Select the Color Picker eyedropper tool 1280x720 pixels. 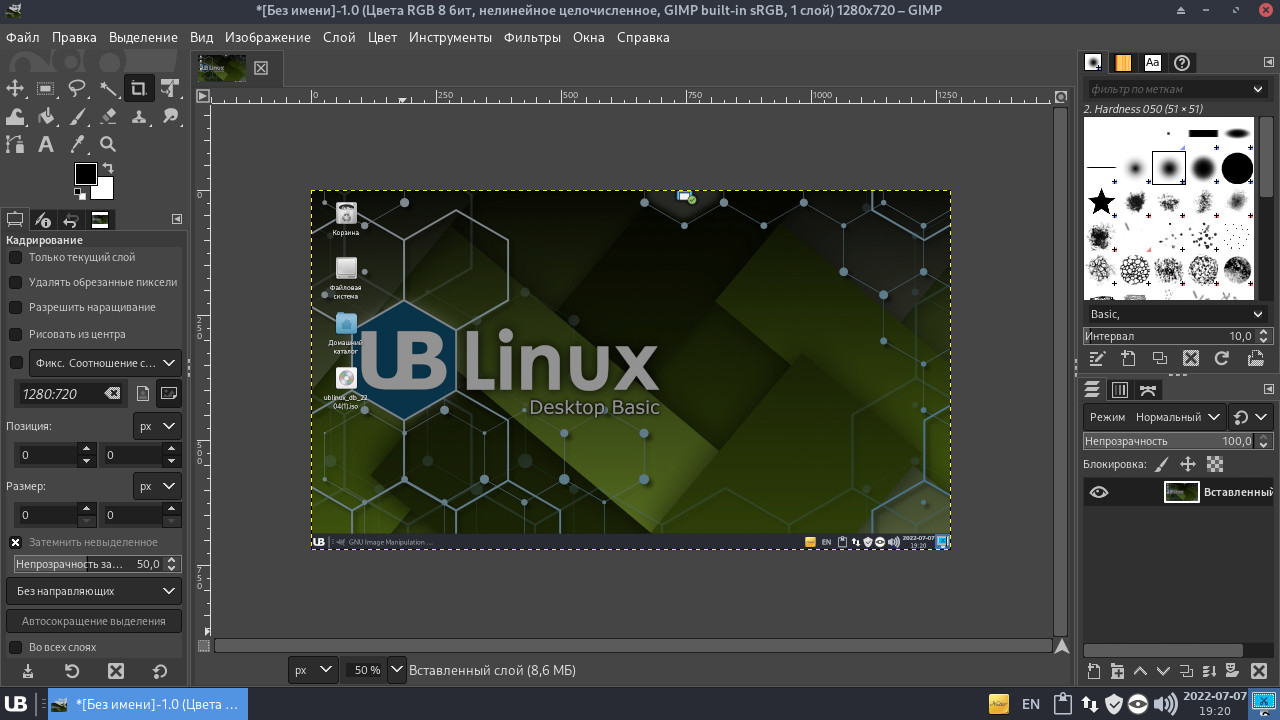tap(77, 144)
